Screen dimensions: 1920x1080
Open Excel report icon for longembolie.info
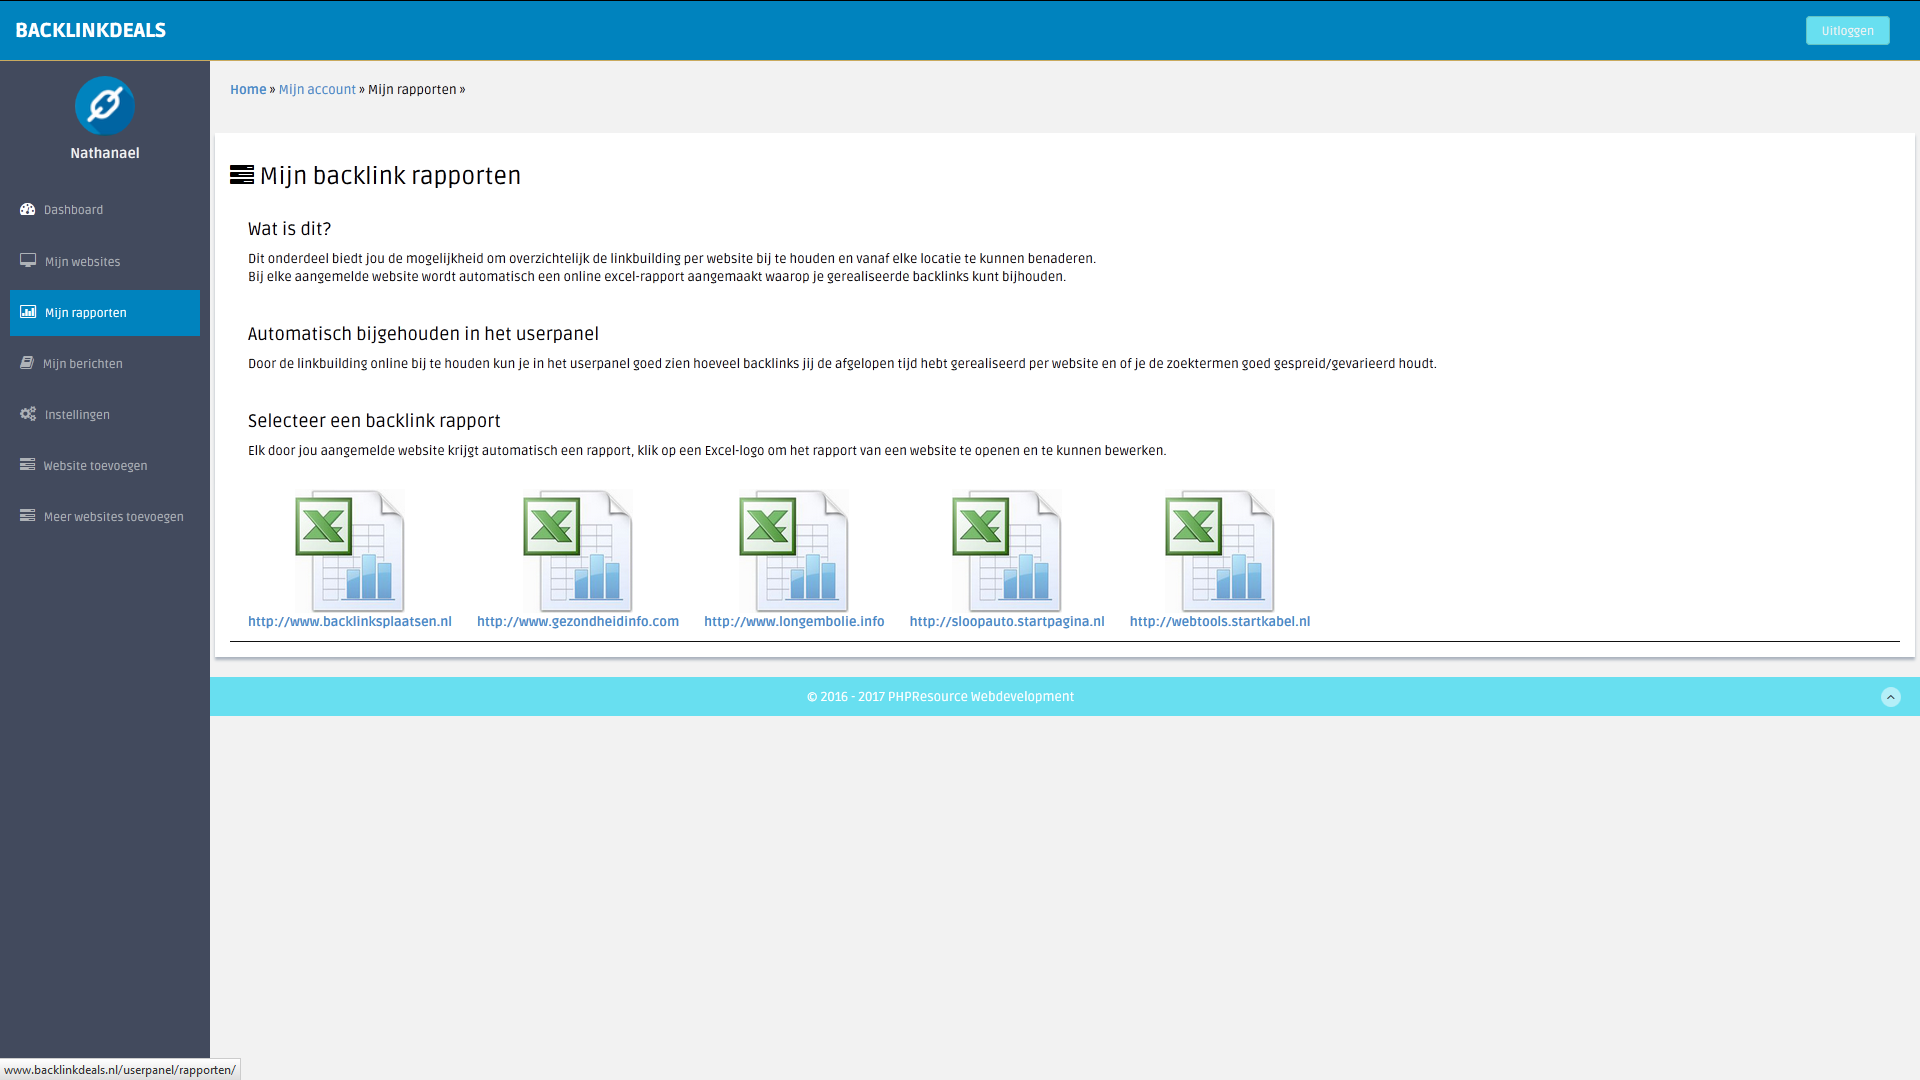click(x=794, y=551)
